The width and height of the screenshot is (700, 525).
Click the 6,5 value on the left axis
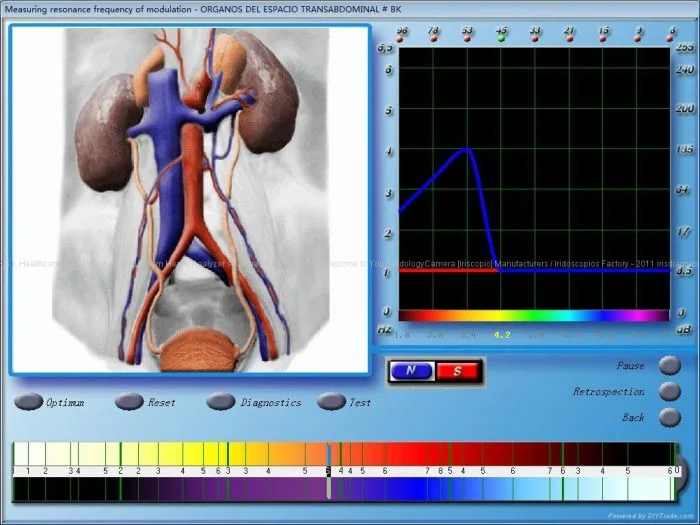386,47
